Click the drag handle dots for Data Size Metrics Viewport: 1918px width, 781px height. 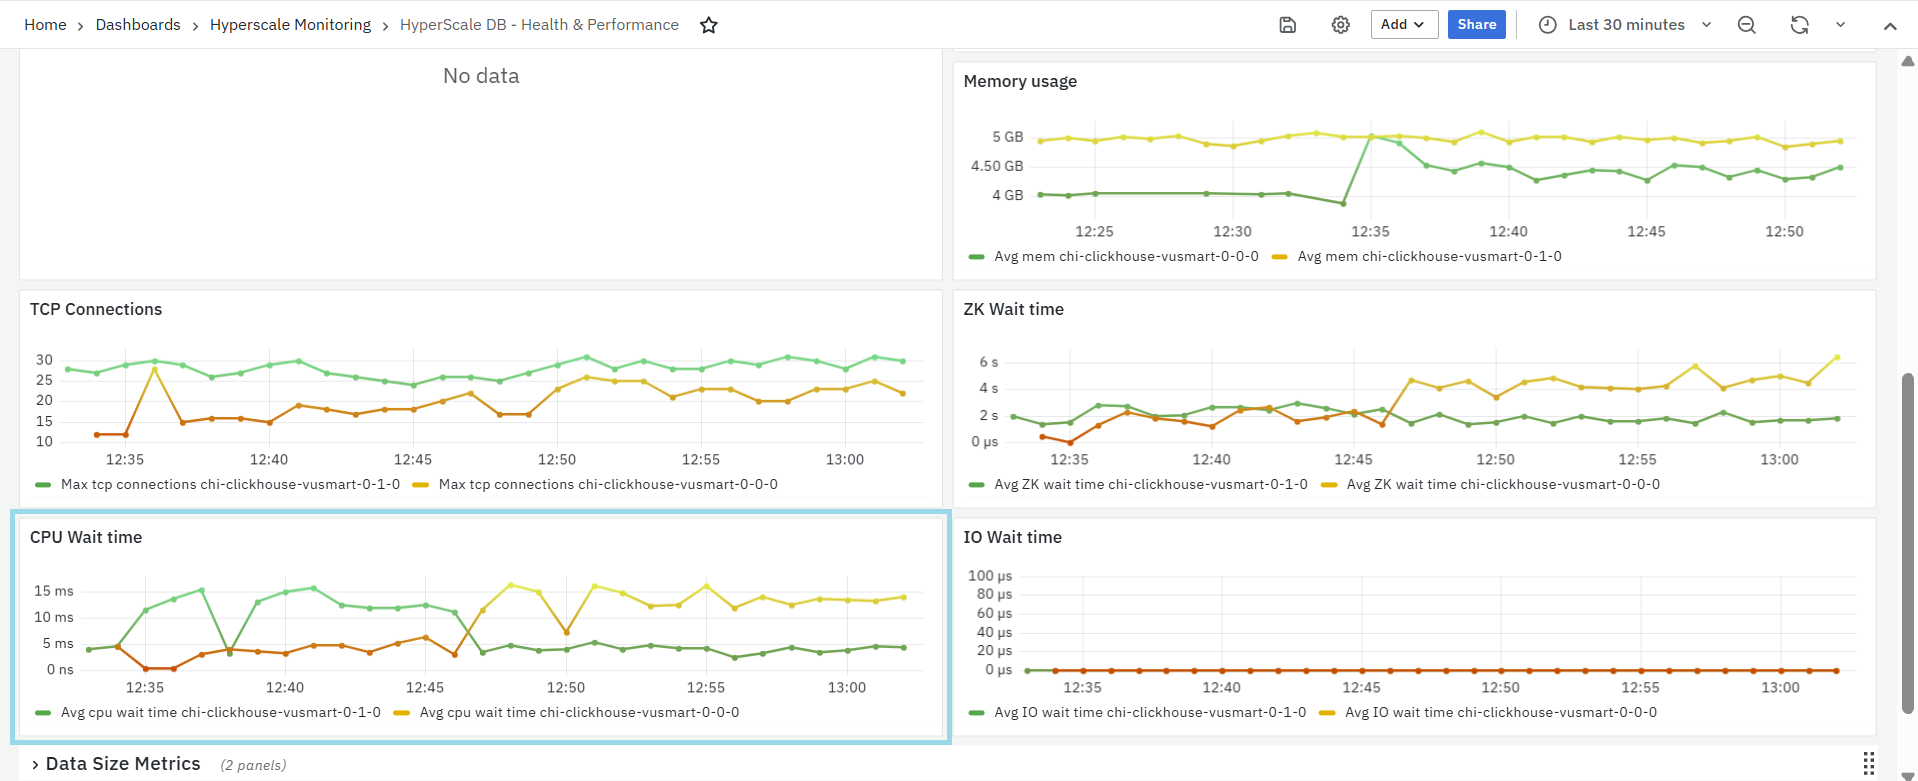(x=1868, y=763)
